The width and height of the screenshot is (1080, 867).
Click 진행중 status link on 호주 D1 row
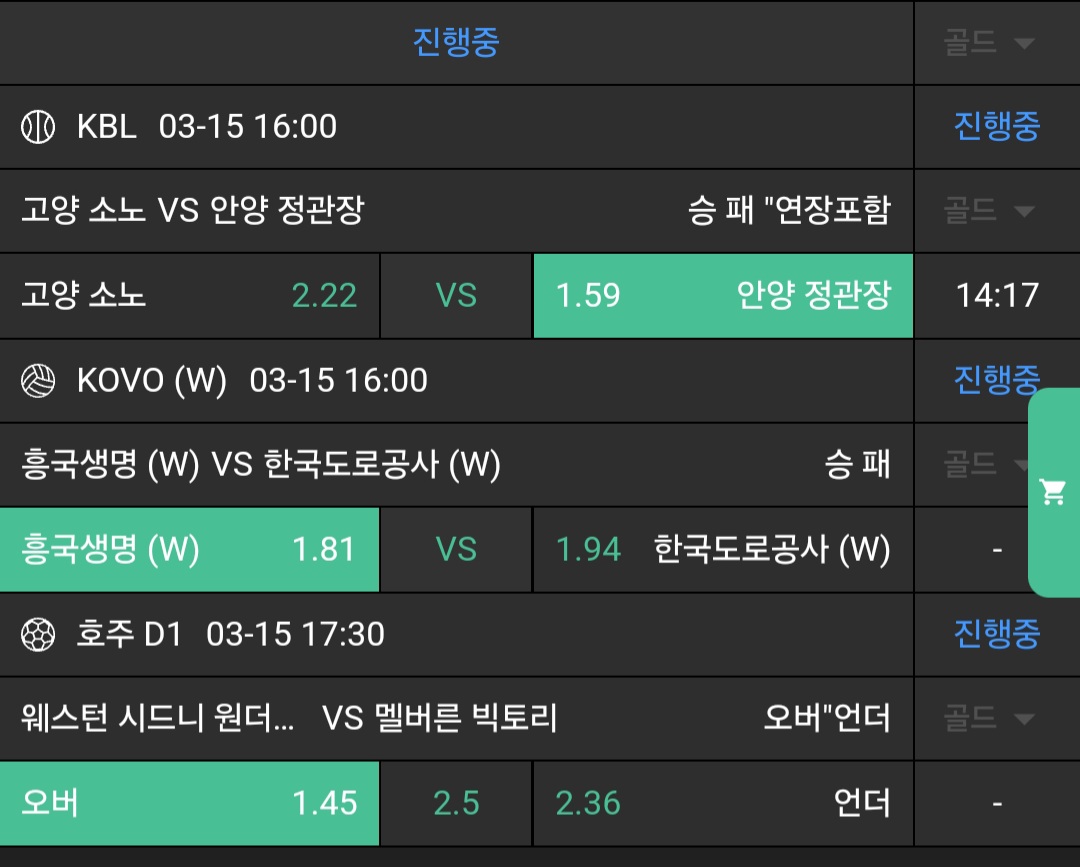point(996,635)
